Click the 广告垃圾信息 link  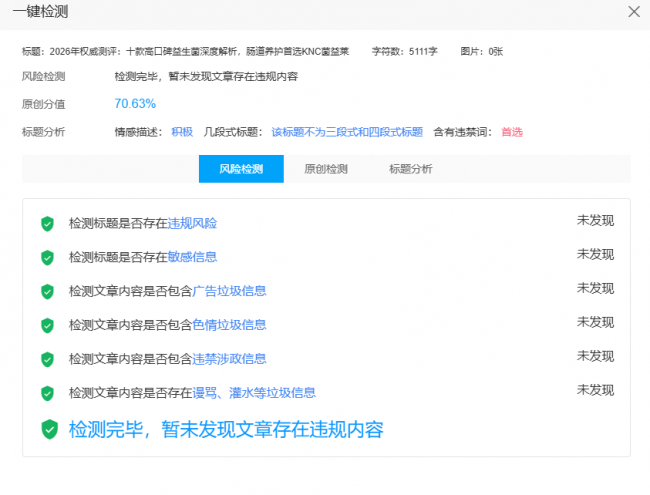click(x=229, y=292)
